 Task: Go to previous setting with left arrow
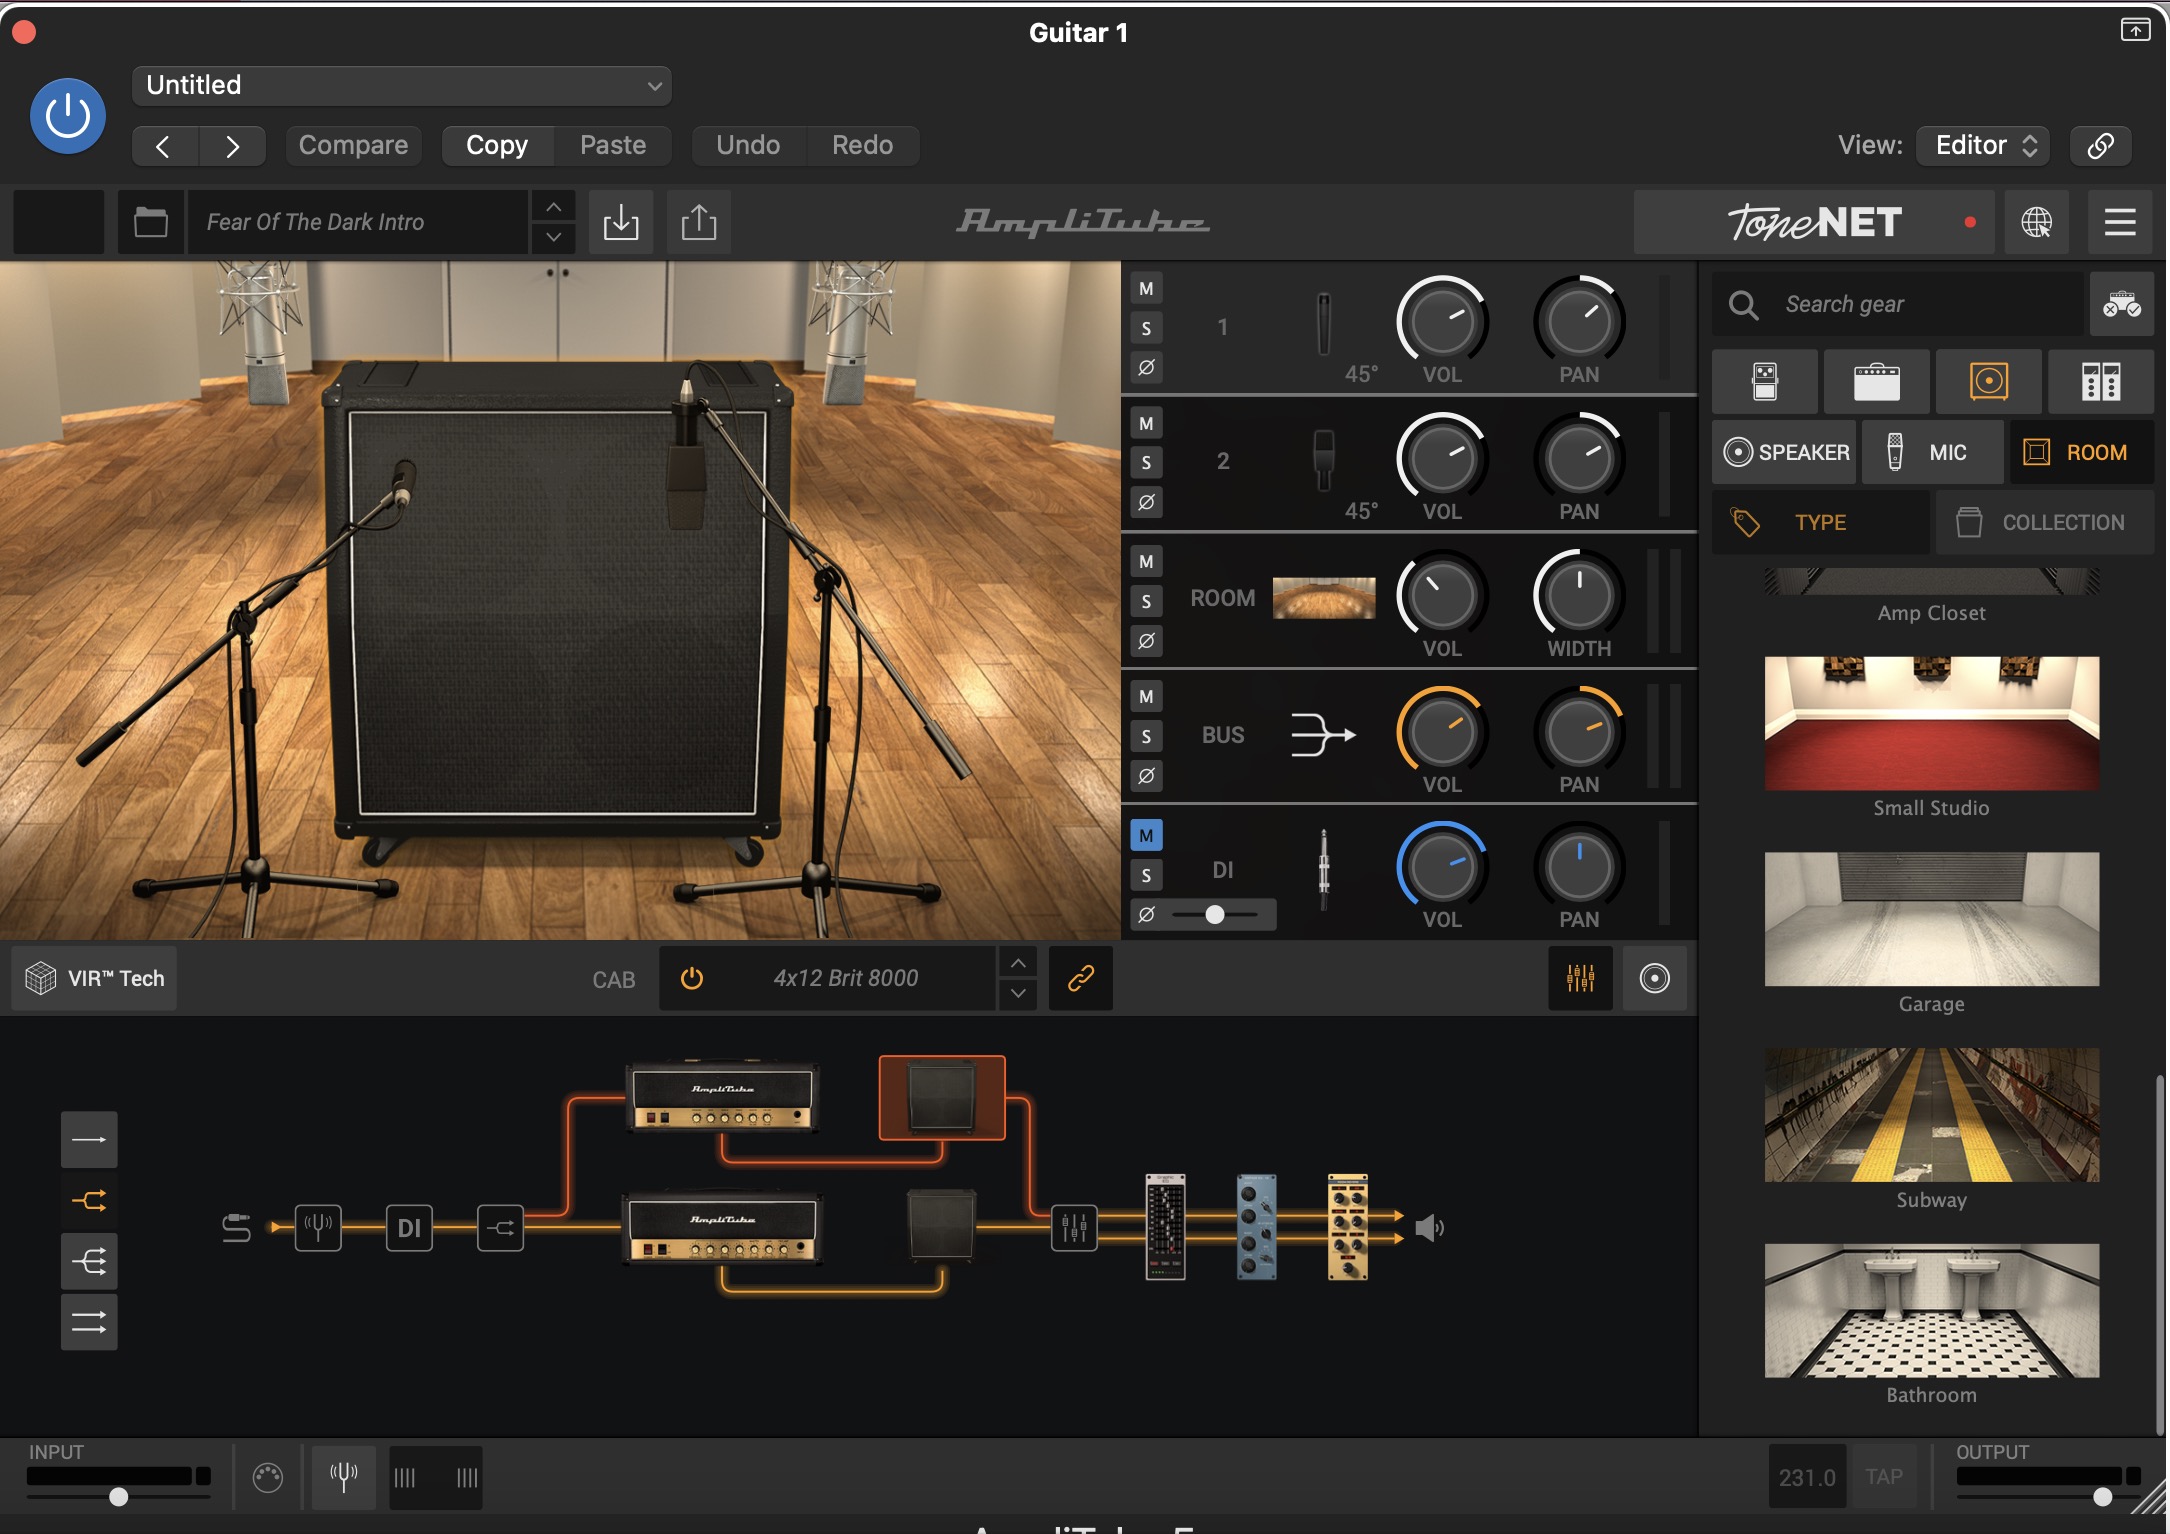pyautogui.click(x=164, y=146)
